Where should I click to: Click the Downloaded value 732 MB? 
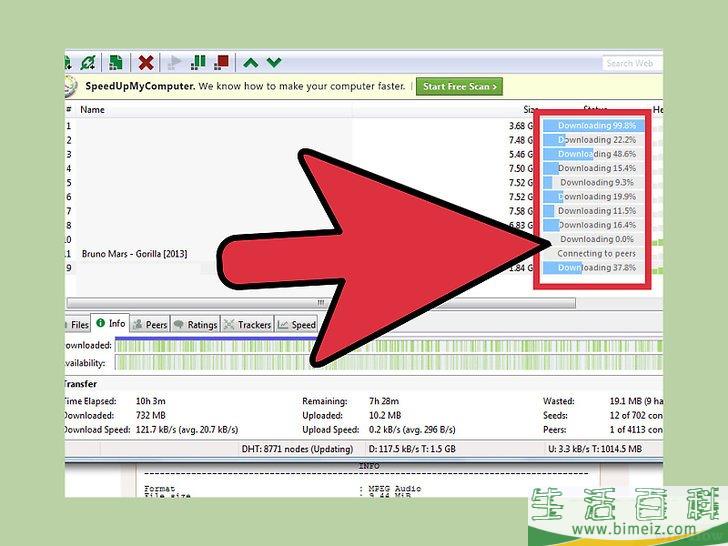(x=150, y=416)
